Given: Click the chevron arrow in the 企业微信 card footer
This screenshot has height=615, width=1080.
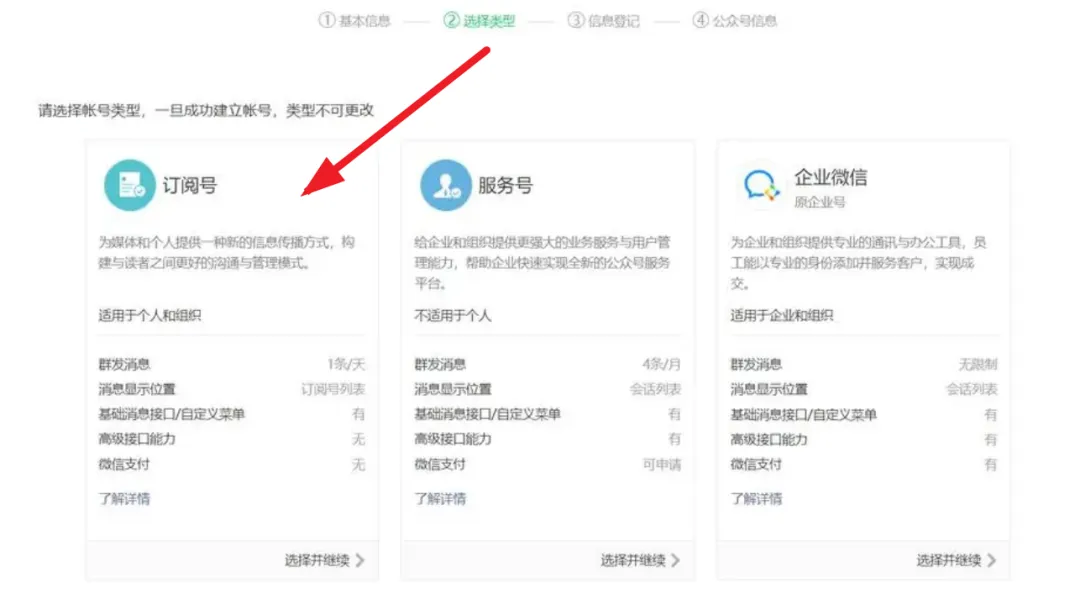Looking at the screenshot, I should tap(992, 561).
